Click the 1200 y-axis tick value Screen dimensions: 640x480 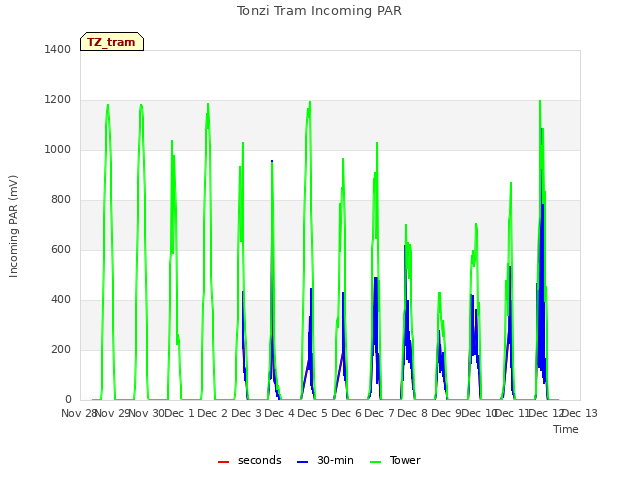58,100
